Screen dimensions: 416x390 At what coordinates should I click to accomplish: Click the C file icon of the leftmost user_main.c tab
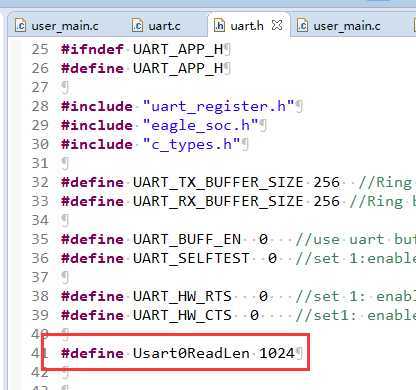(x=20, y=26)
